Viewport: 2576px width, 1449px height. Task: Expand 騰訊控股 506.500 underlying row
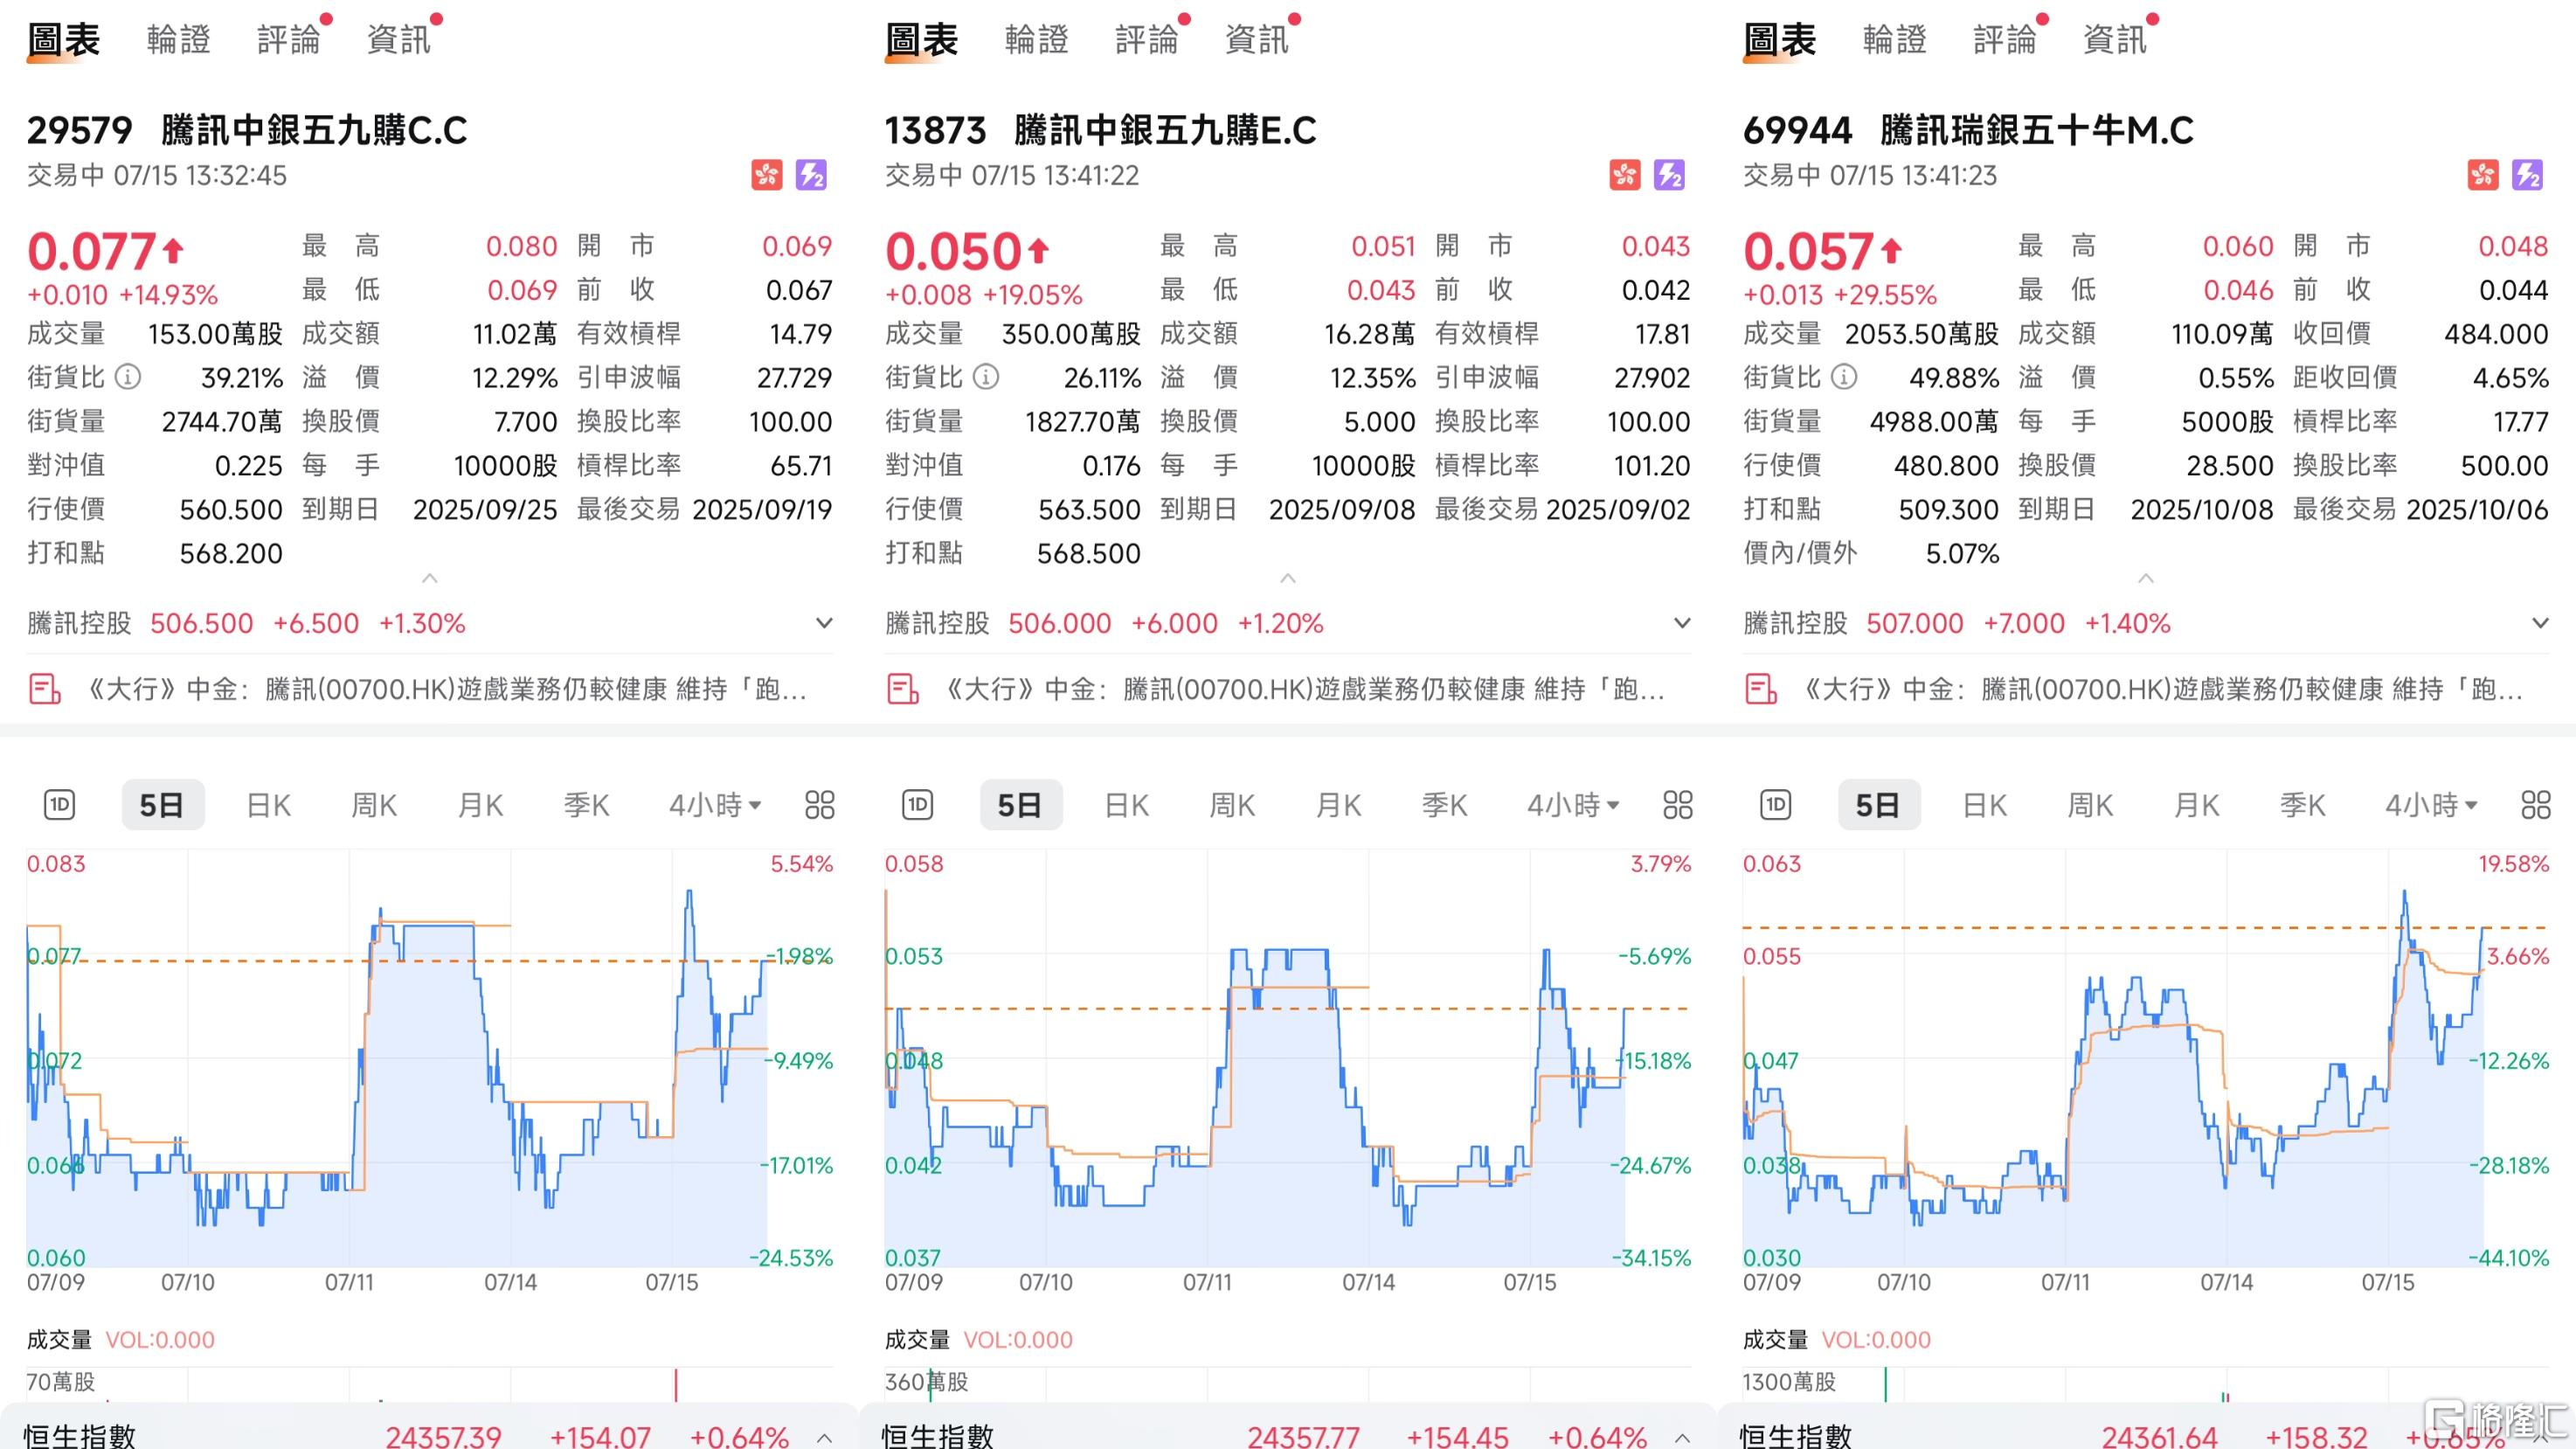(x=824, y=623)
